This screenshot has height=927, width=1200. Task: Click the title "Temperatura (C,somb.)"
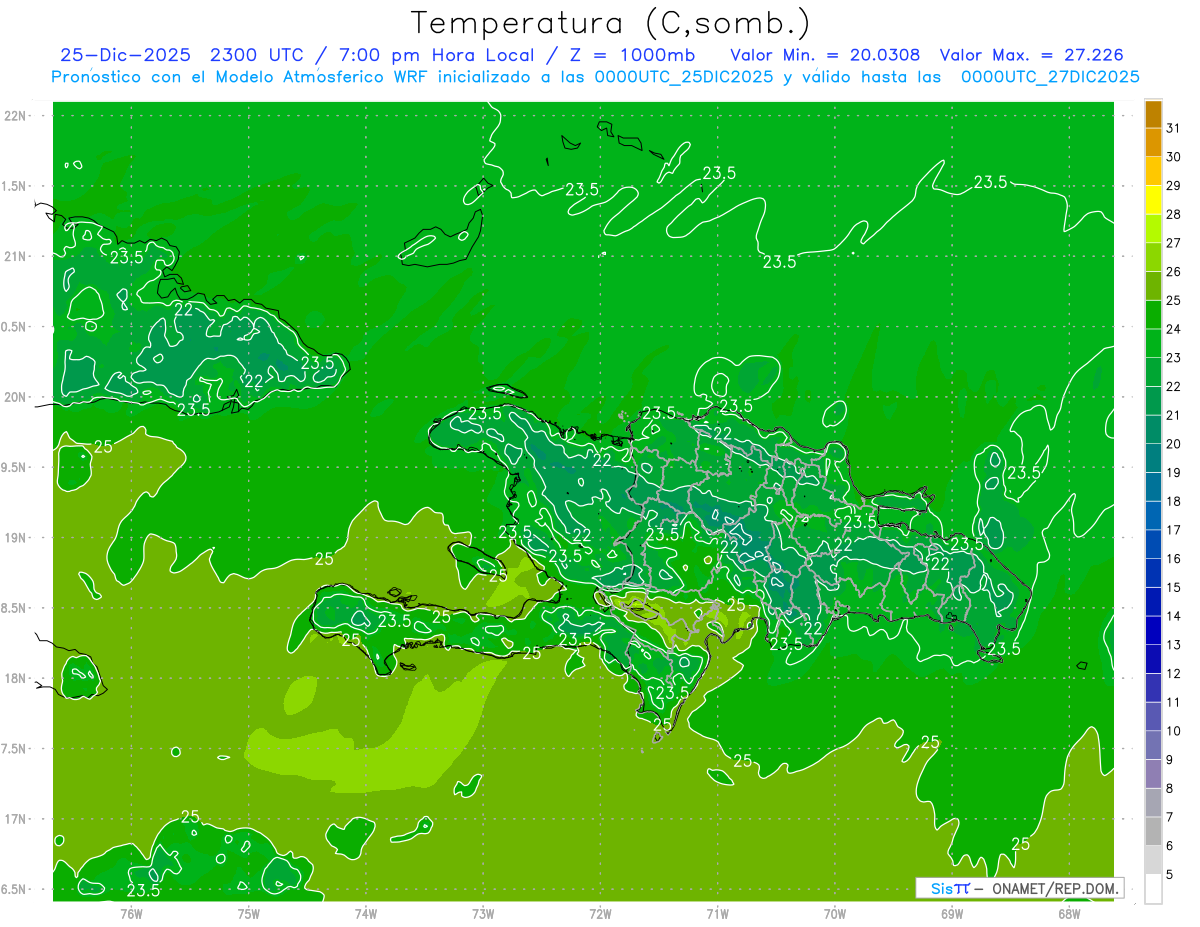(x=611, y=23)
